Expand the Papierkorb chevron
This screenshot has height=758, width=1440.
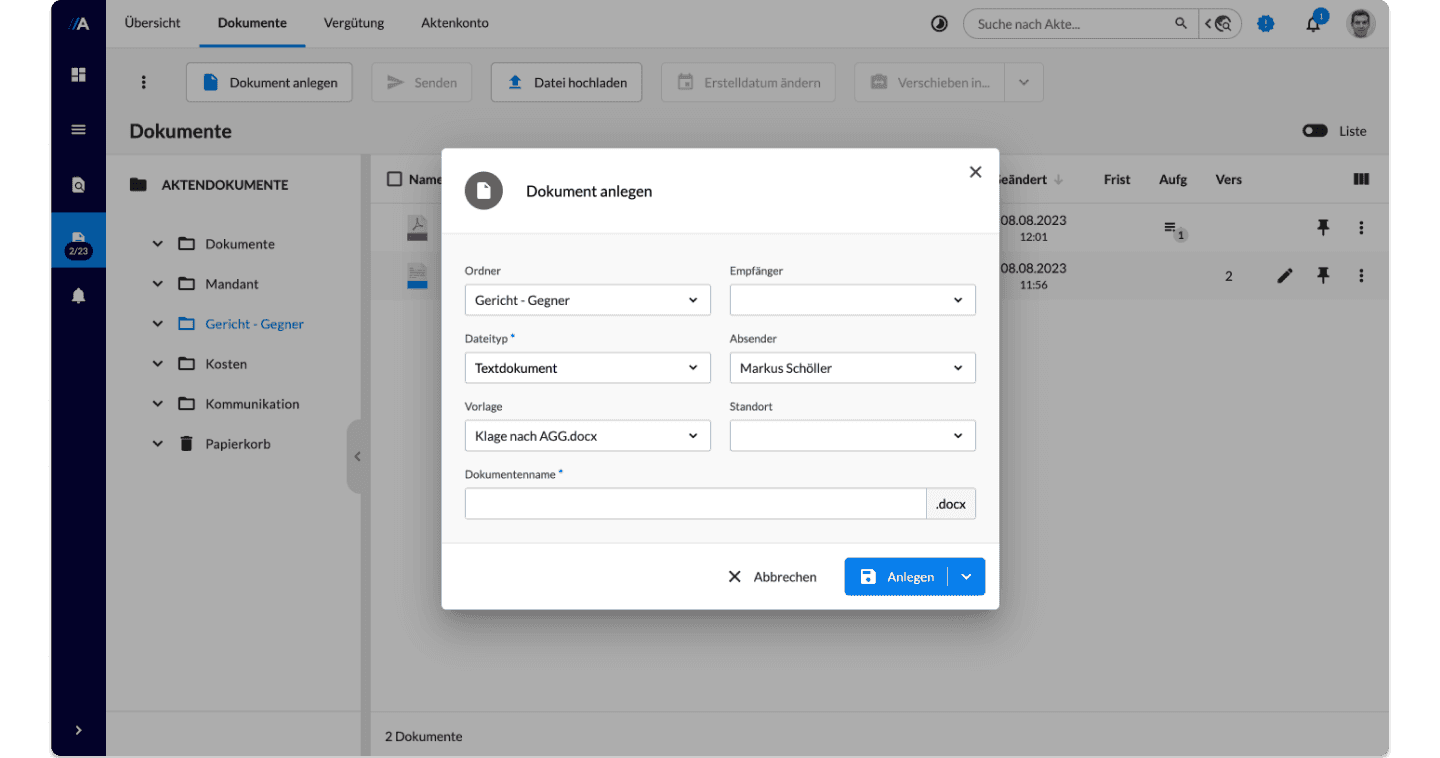tap(157, 444)
